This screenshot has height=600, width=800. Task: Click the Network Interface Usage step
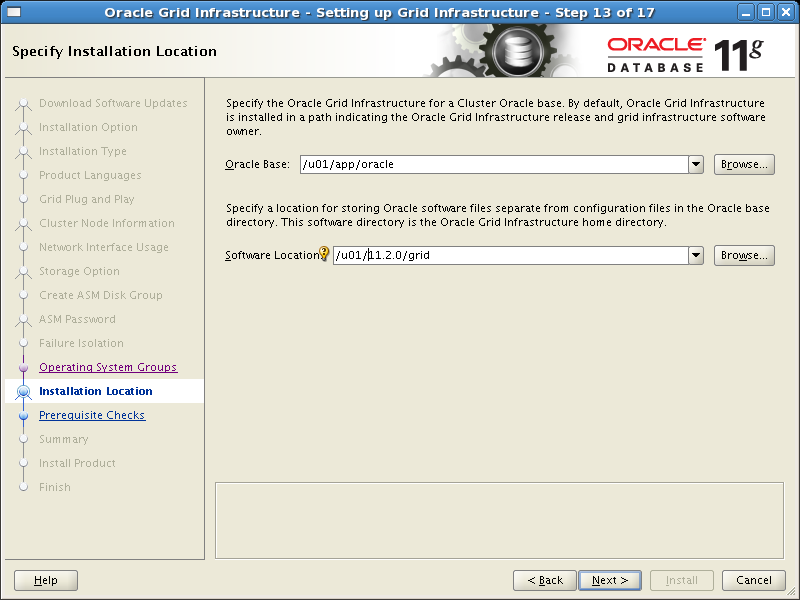pos(104,247)
